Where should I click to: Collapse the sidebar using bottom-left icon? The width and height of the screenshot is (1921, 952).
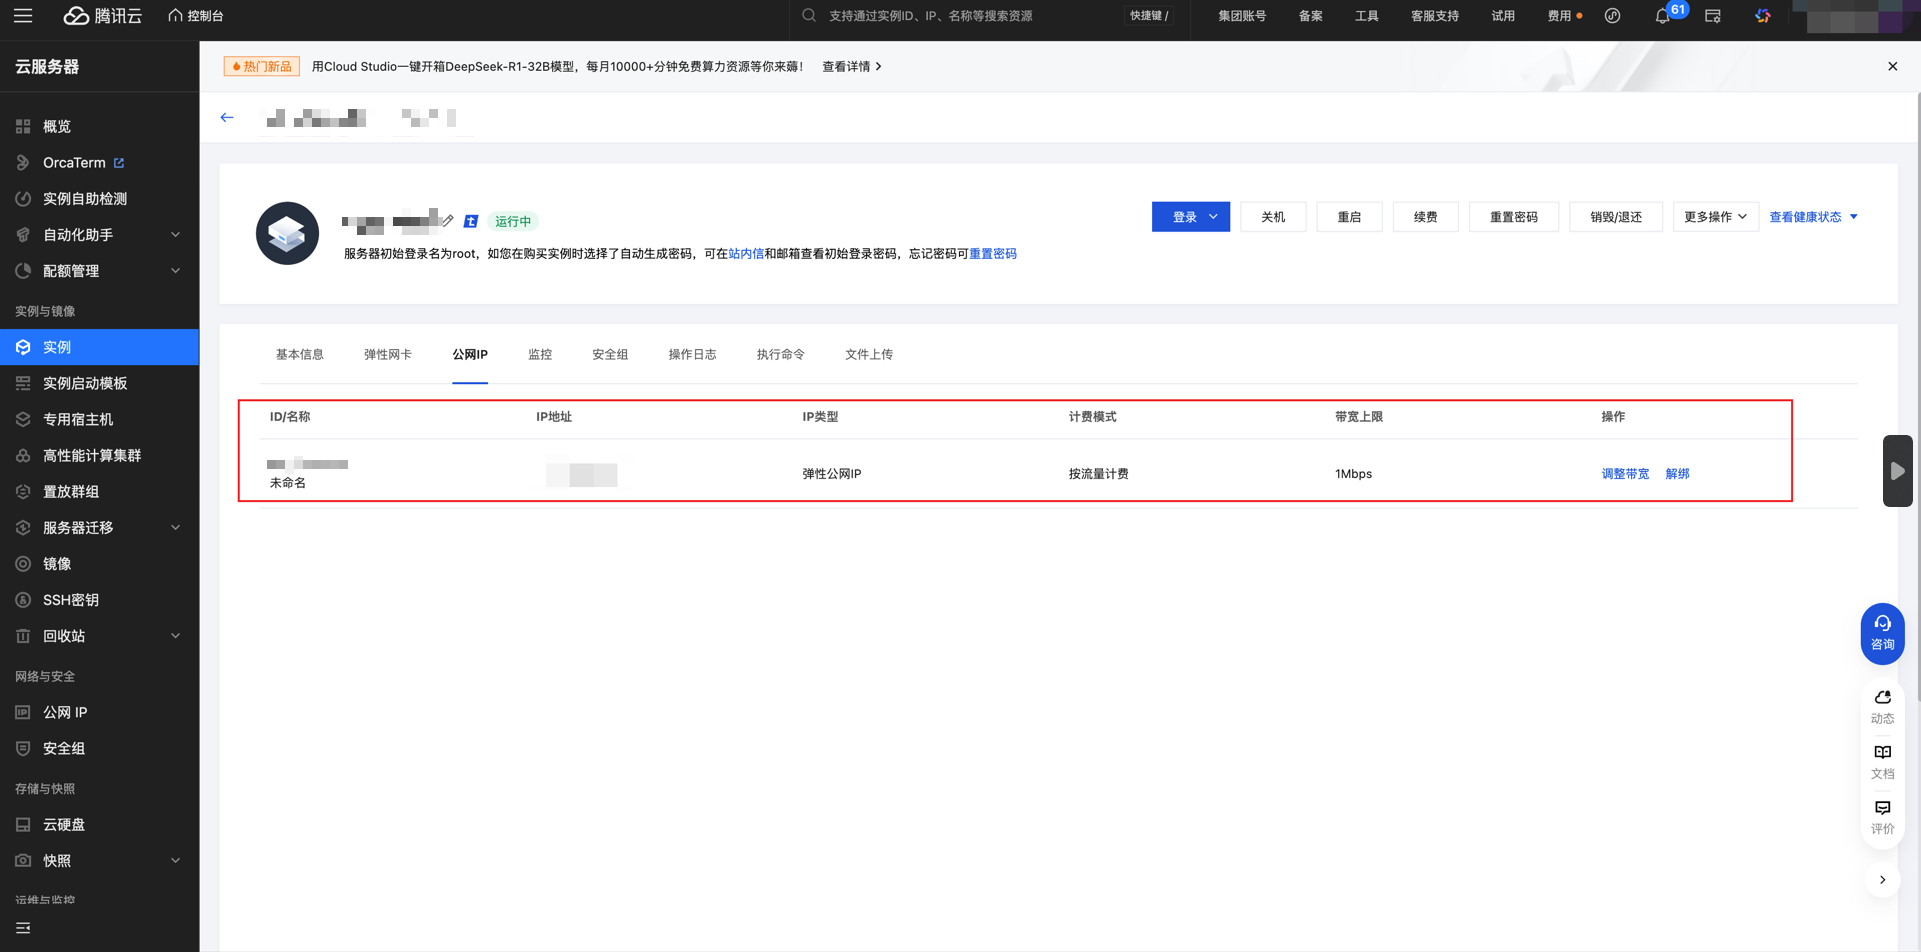point(23,928)
